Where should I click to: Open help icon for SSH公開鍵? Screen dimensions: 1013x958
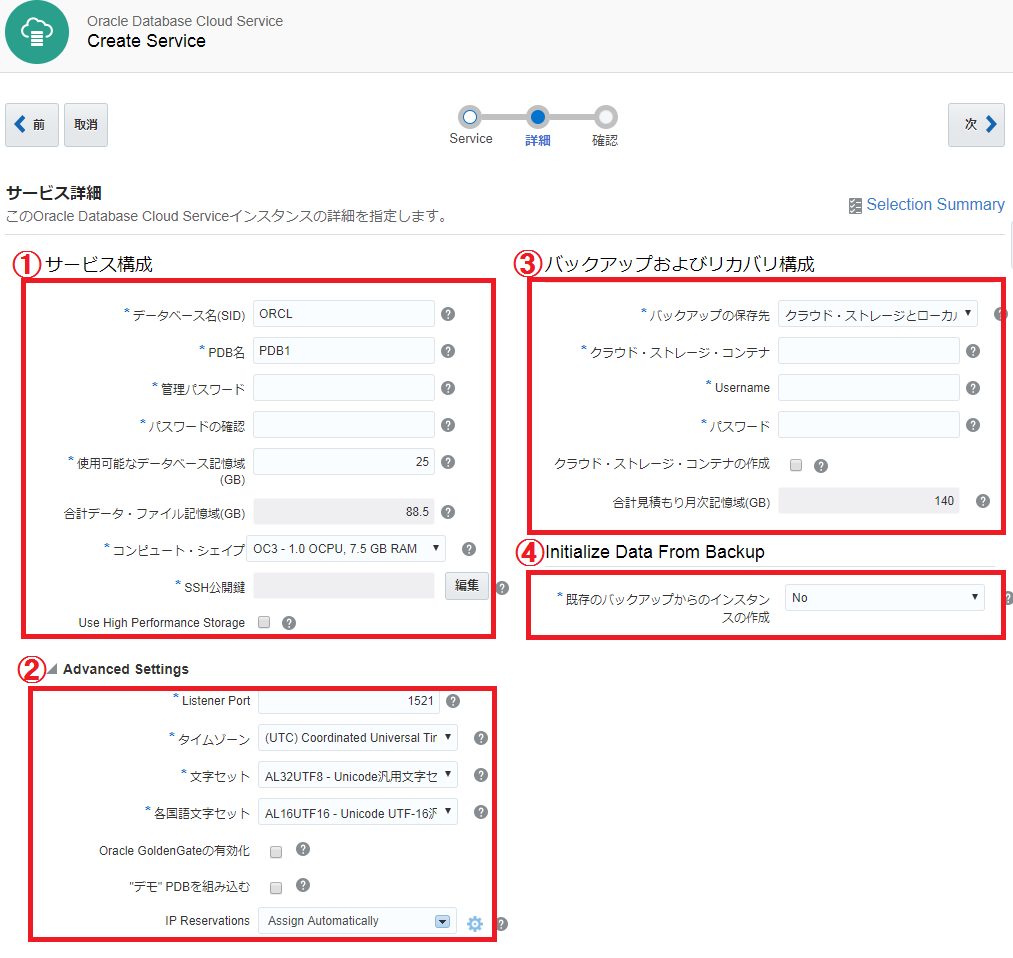(x=503, y=588)
